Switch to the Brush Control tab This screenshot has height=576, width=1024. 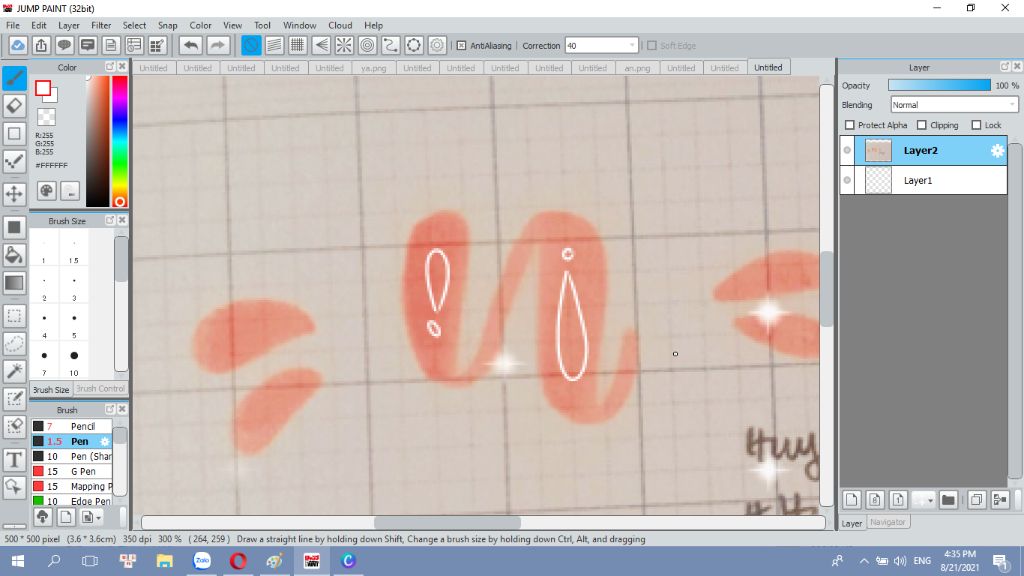100,389
